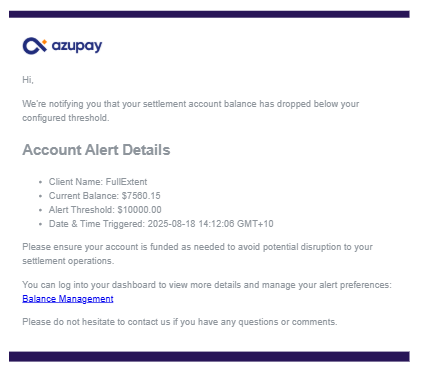The image size is (429, 378).
Task: Click the funding reminder paragraph
Action: coord(197,254)
